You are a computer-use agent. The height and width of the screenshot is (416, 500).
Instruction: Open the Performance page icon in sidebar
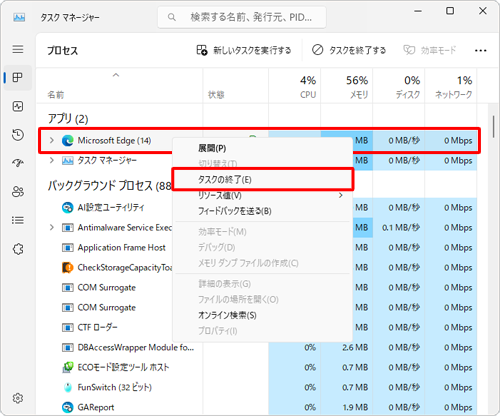(x=18, y=106)
